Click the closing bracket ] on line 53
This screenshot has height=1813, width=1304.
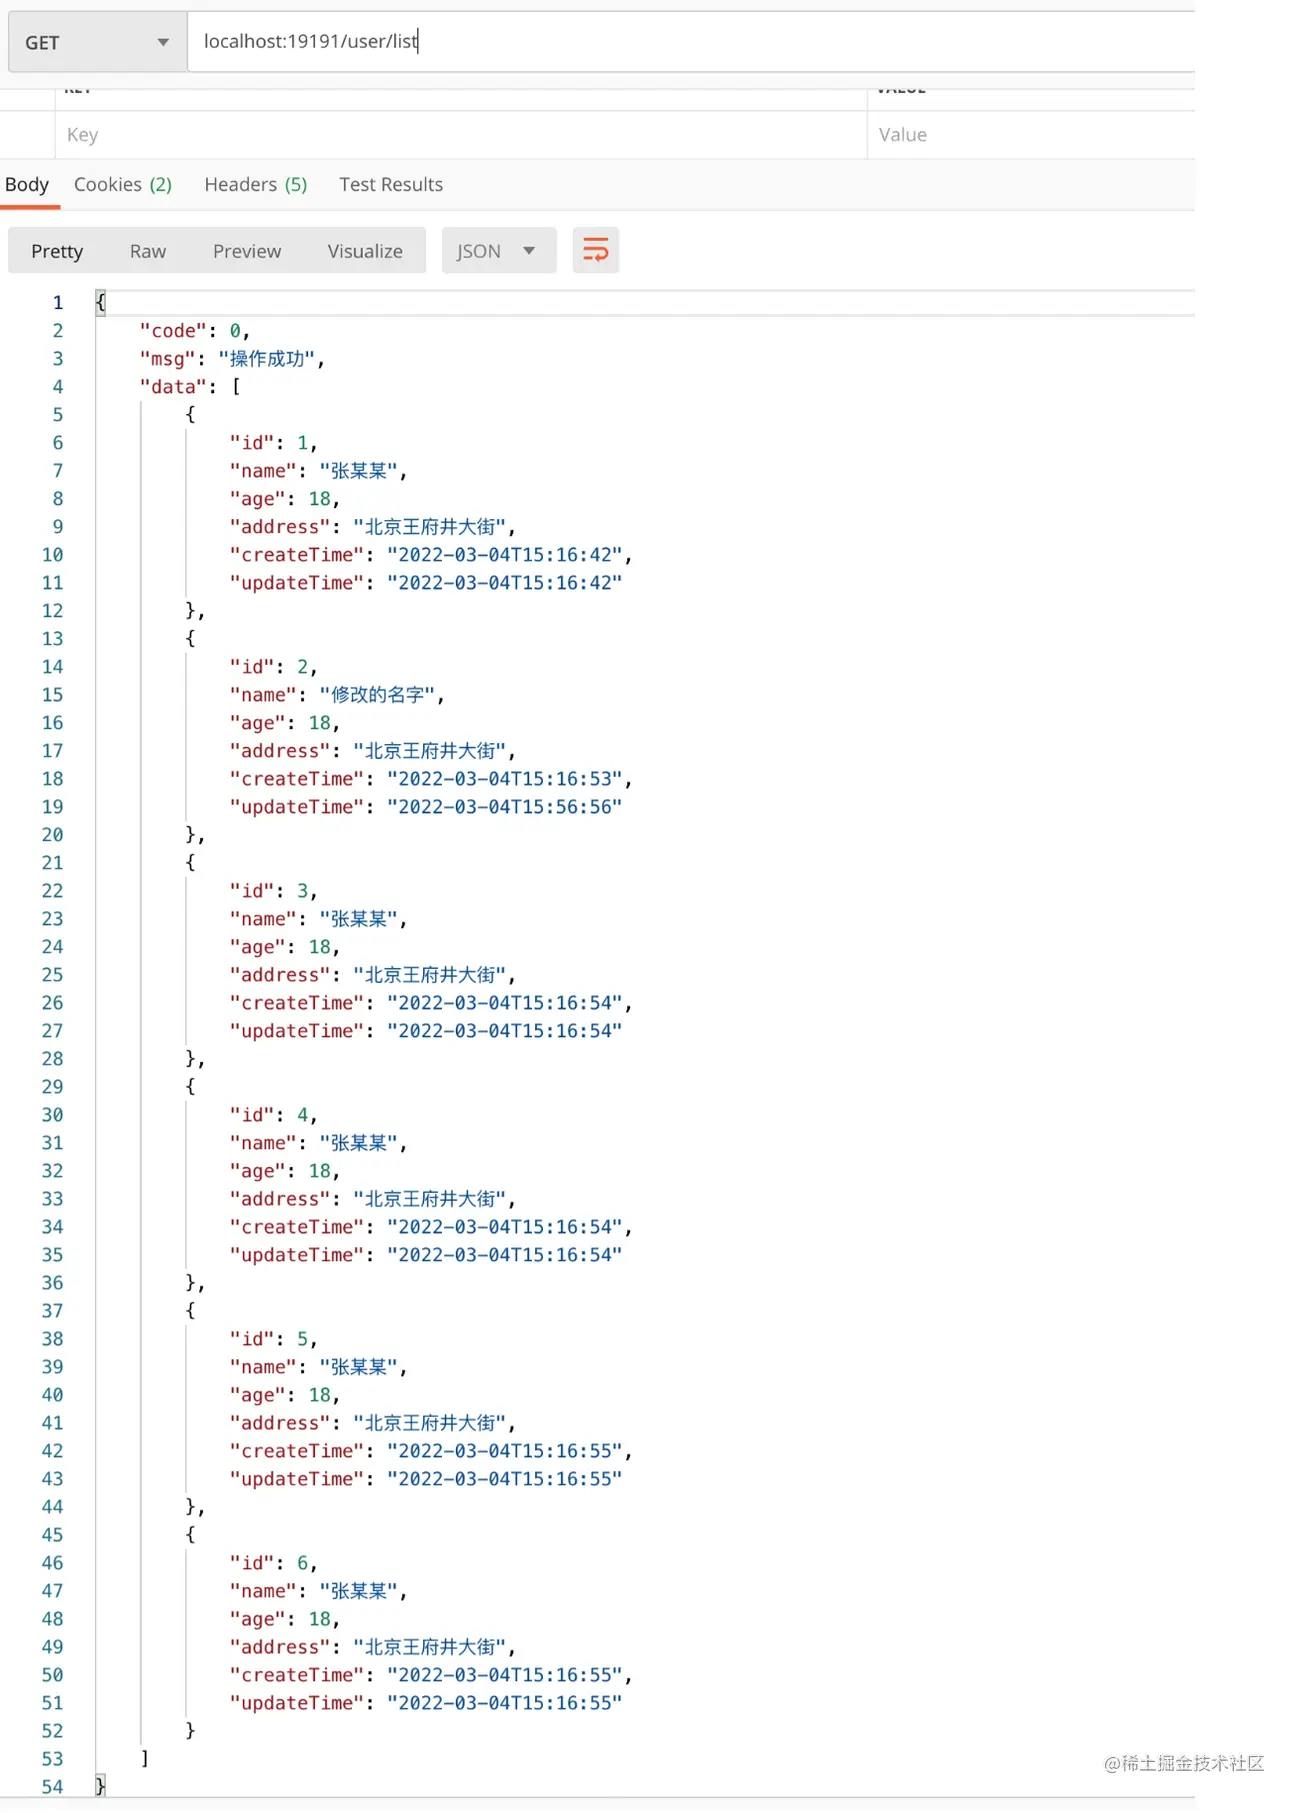coord(145,1759)
